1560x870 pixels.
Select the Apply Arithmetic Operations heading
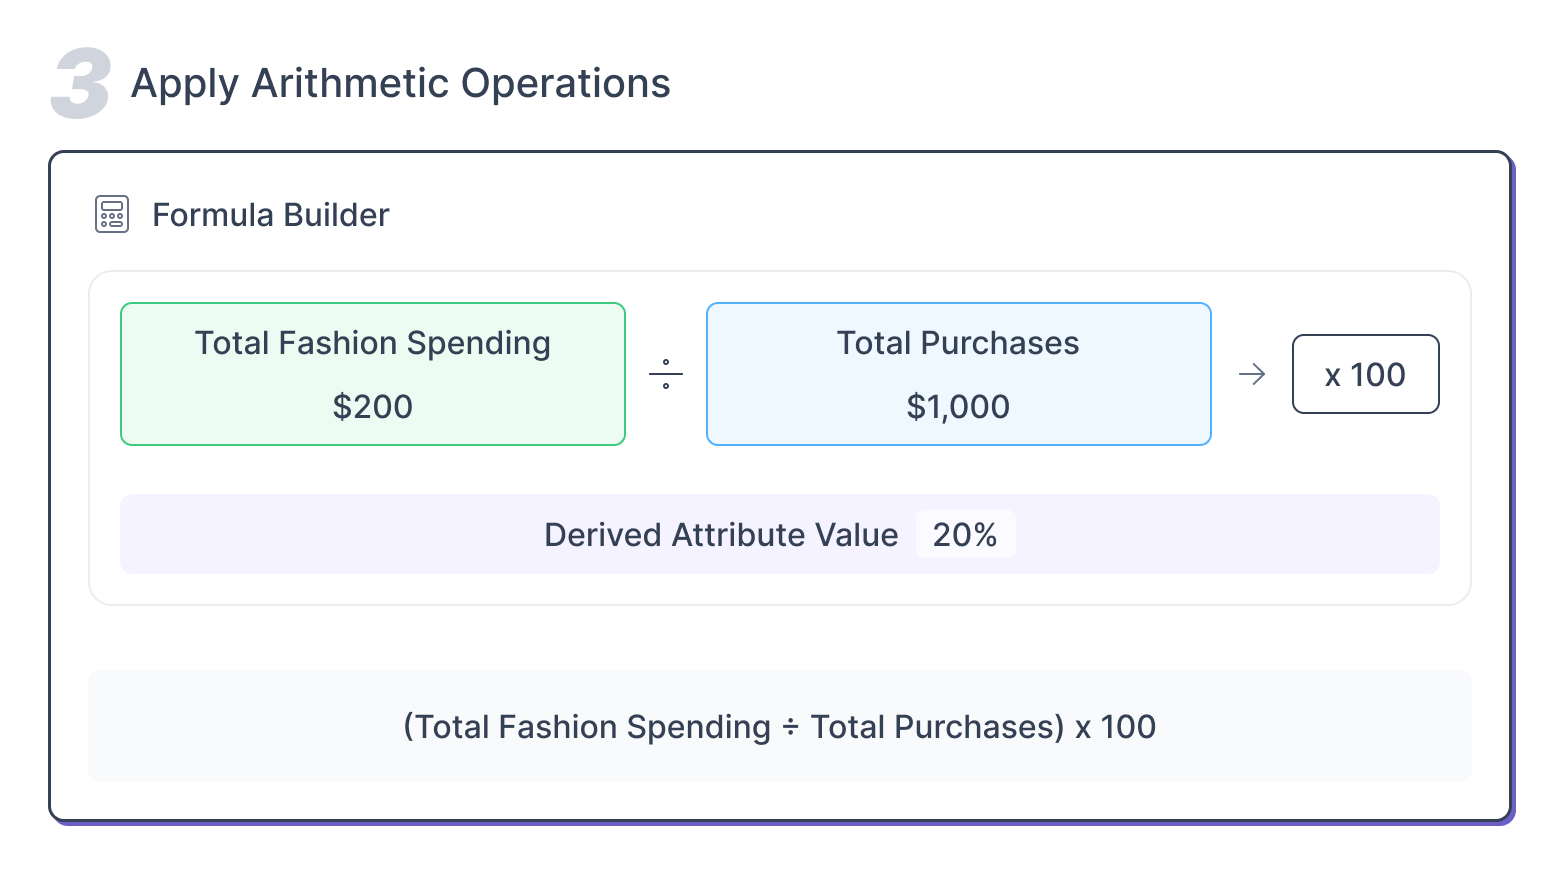pos(400,84)
